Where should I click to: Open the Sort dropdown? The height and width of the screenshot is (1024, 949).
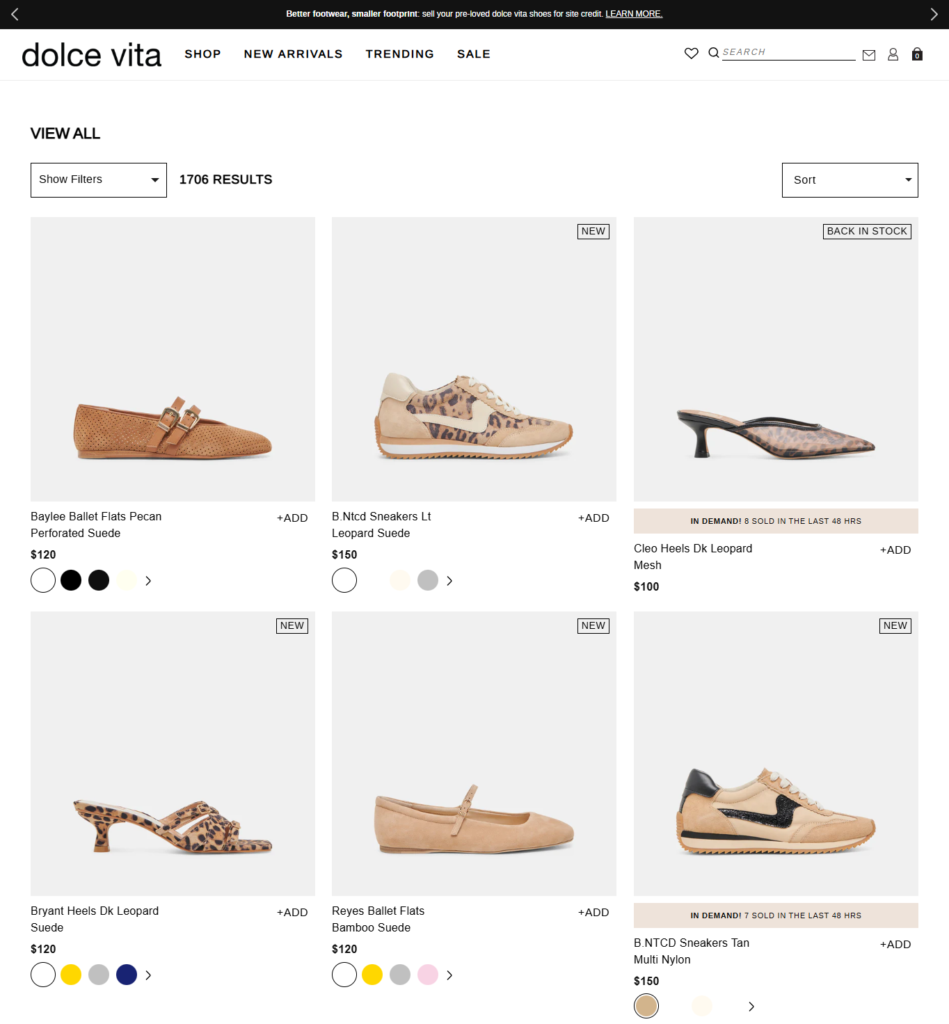[x=849, y=180]
